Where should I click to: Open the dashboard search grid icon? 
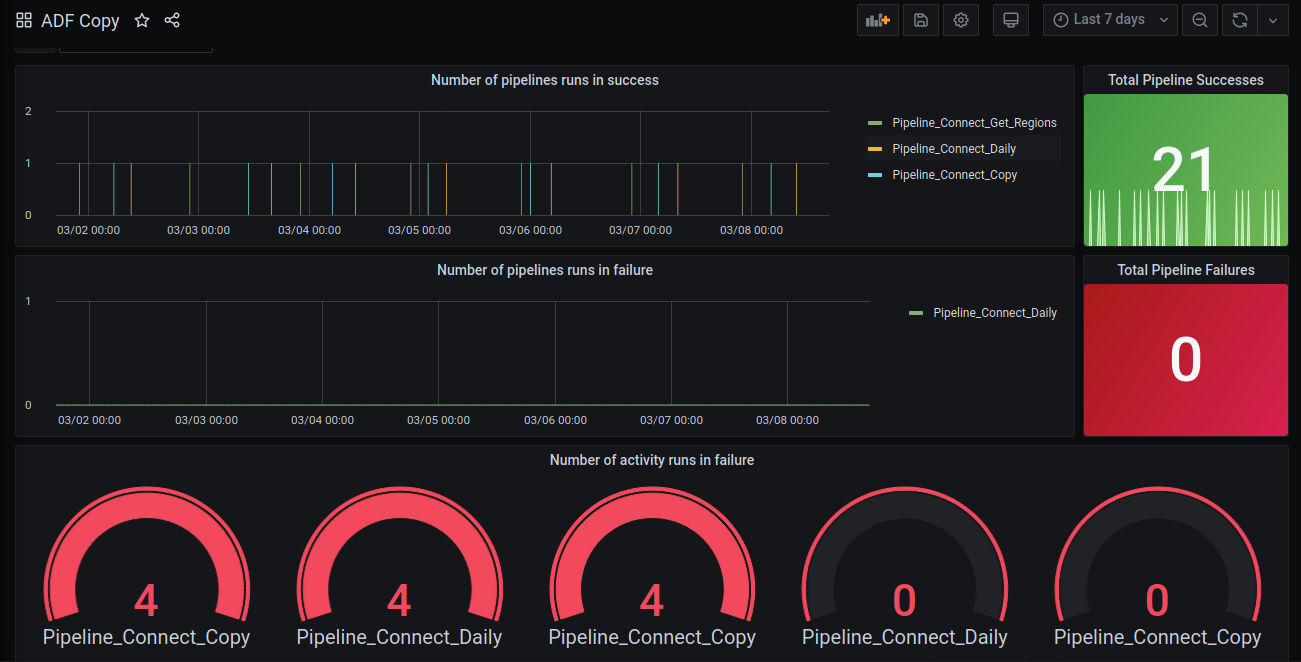click(x=24, y=20)
